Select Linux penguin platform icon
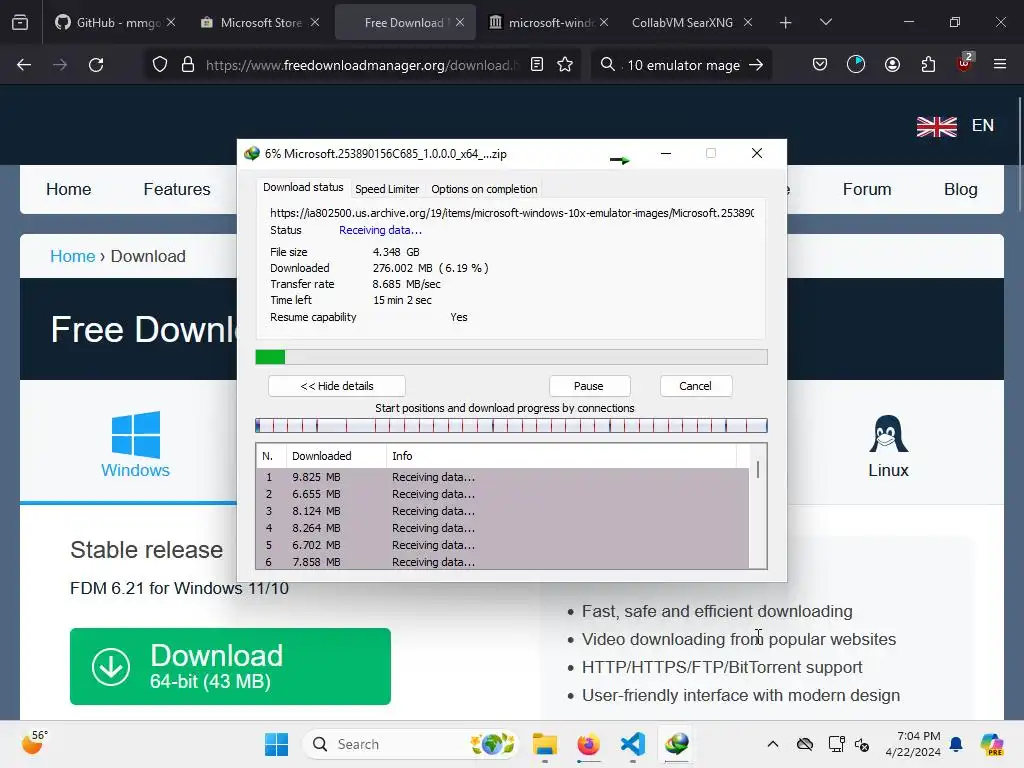1024x768 pixels. (x=888, y=445)
